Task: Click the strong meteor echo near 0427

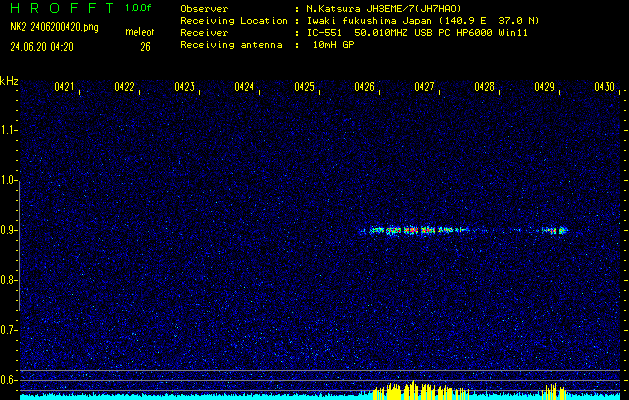Action: [415, 231]
